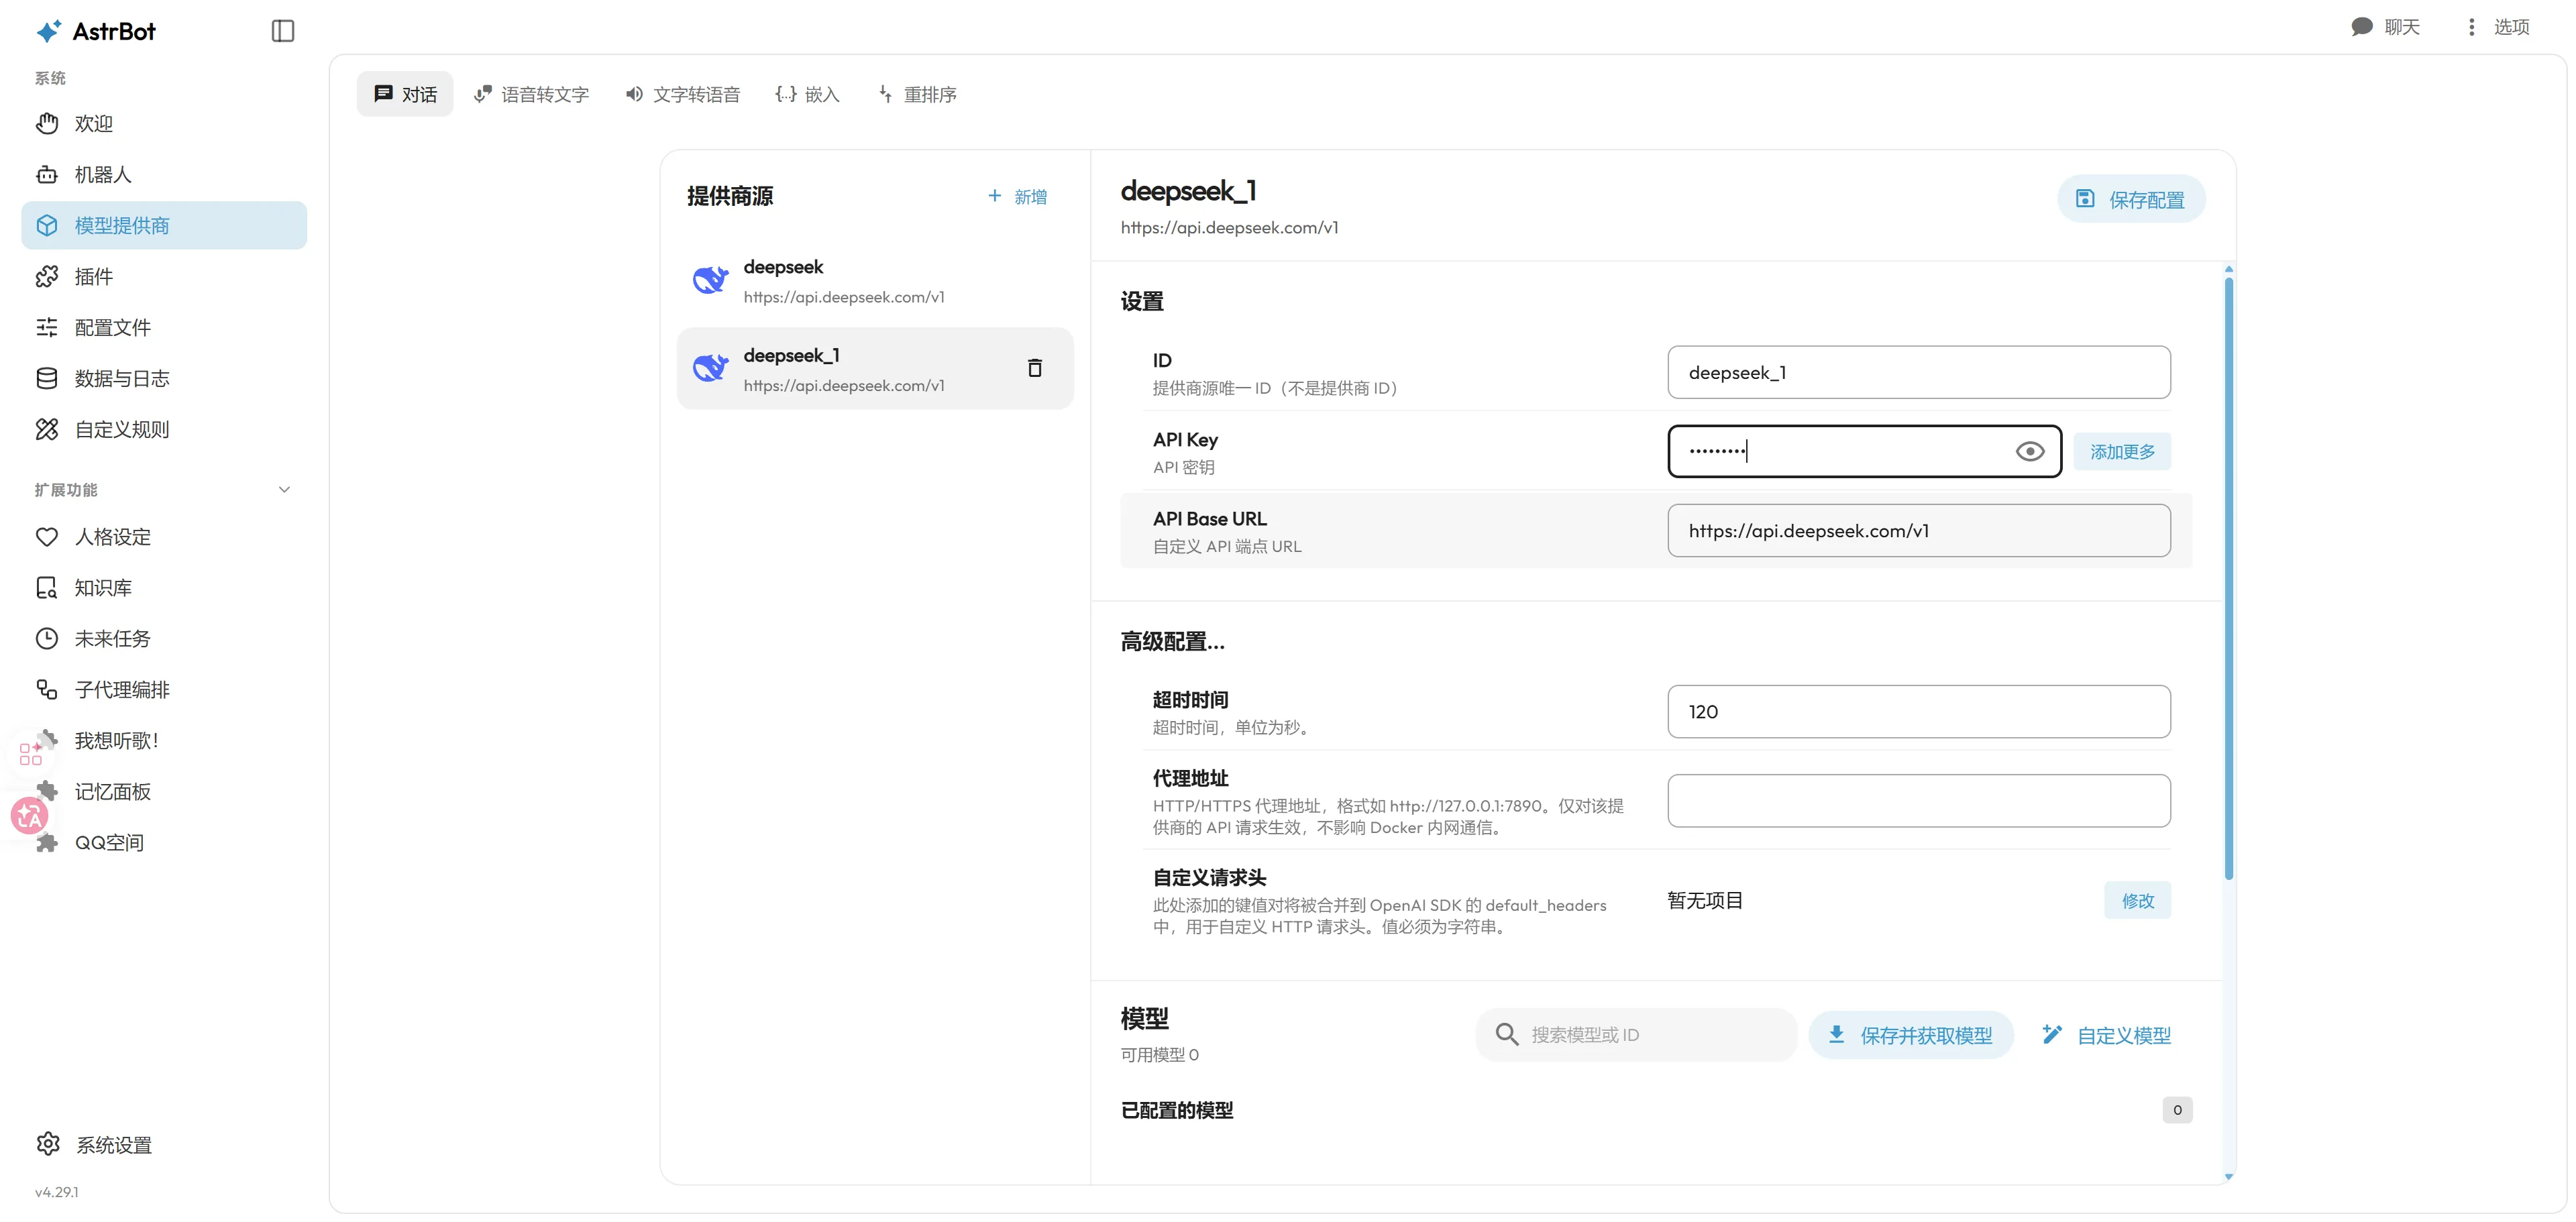Click the settings panel vertical scrollbar
Screen dimensions: 2576x1222
[x=2228, y=579]
